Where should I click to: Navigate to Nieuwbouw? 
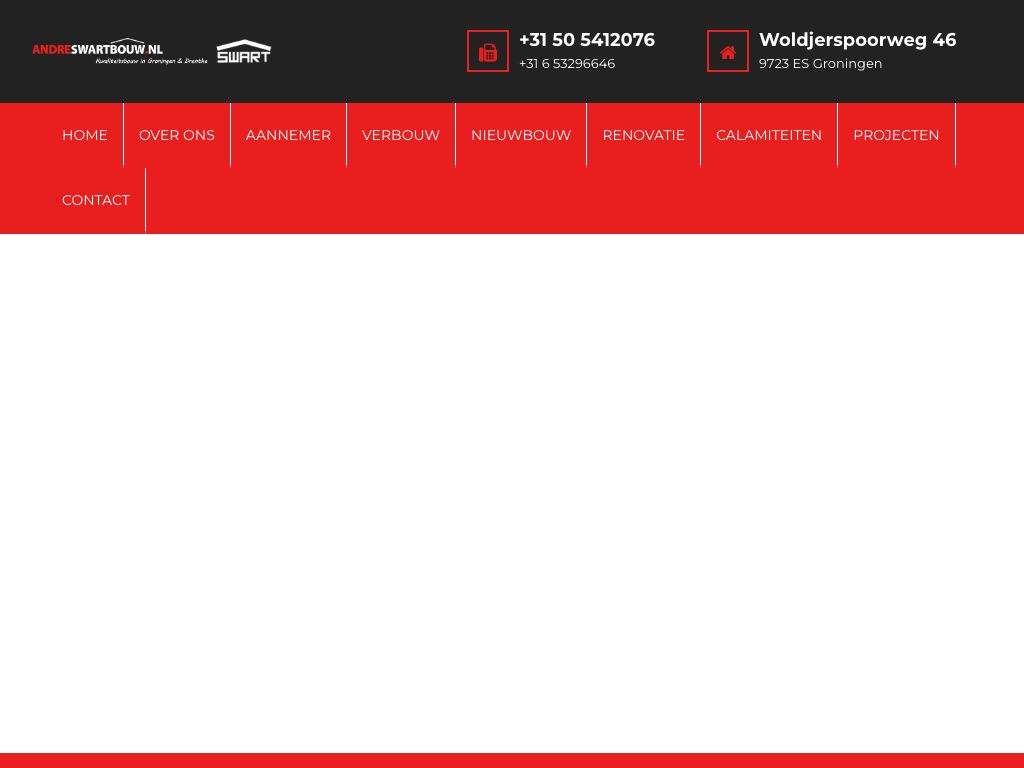[x=521, y=135]
